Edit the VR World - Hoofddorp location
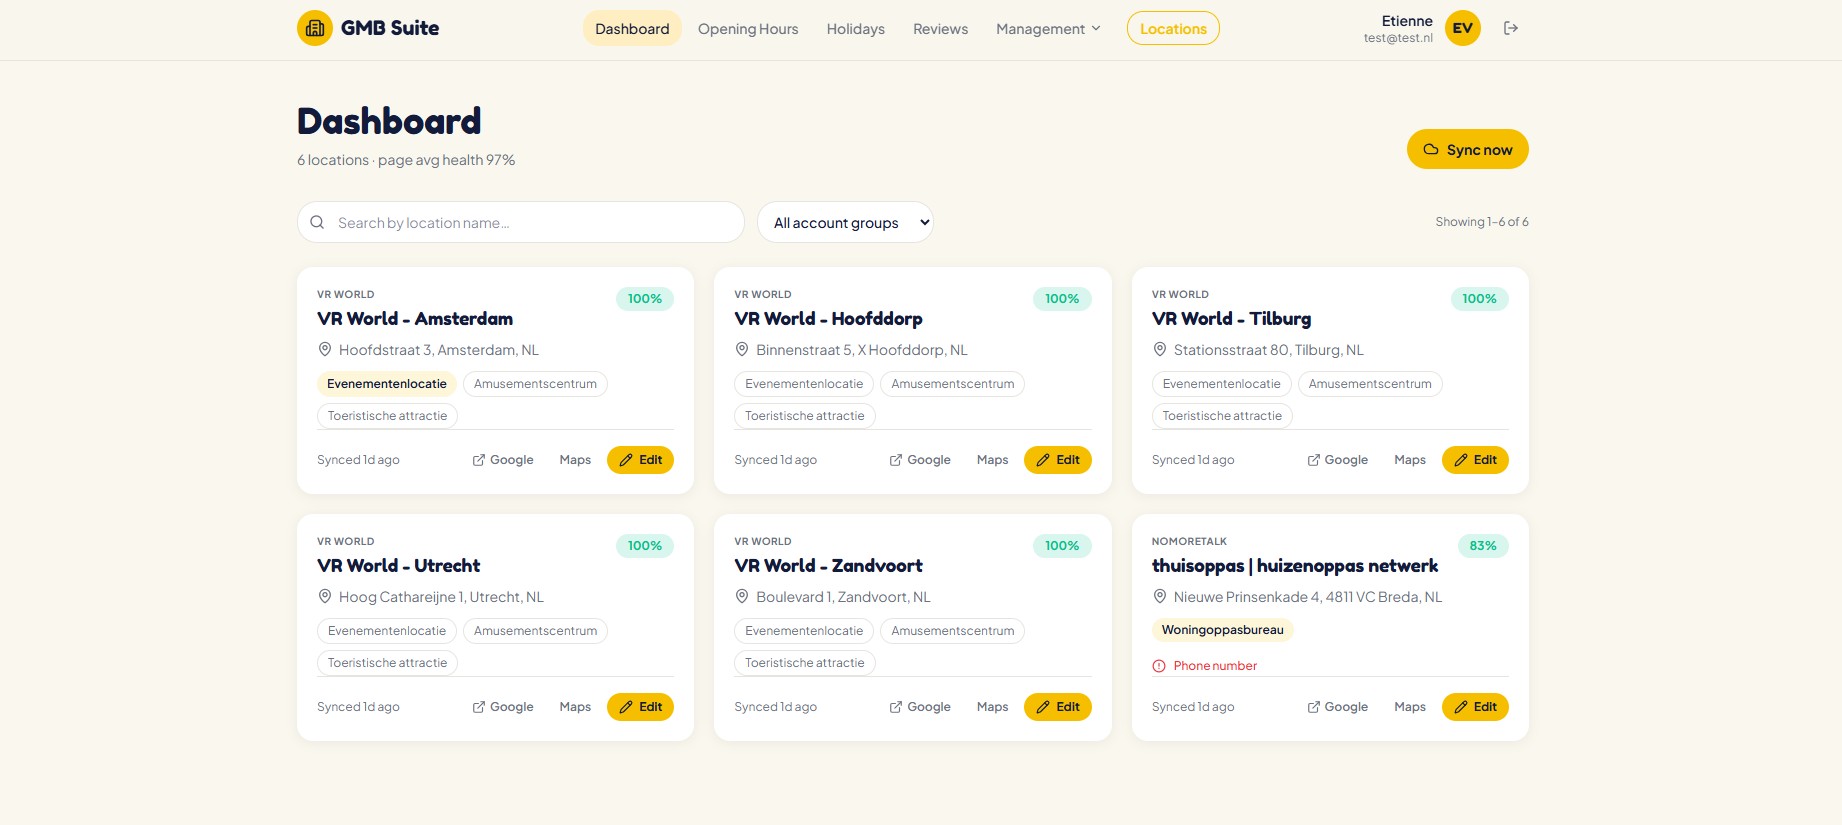Screen dimensions: 1842x825 click(x=1058, y=460)
